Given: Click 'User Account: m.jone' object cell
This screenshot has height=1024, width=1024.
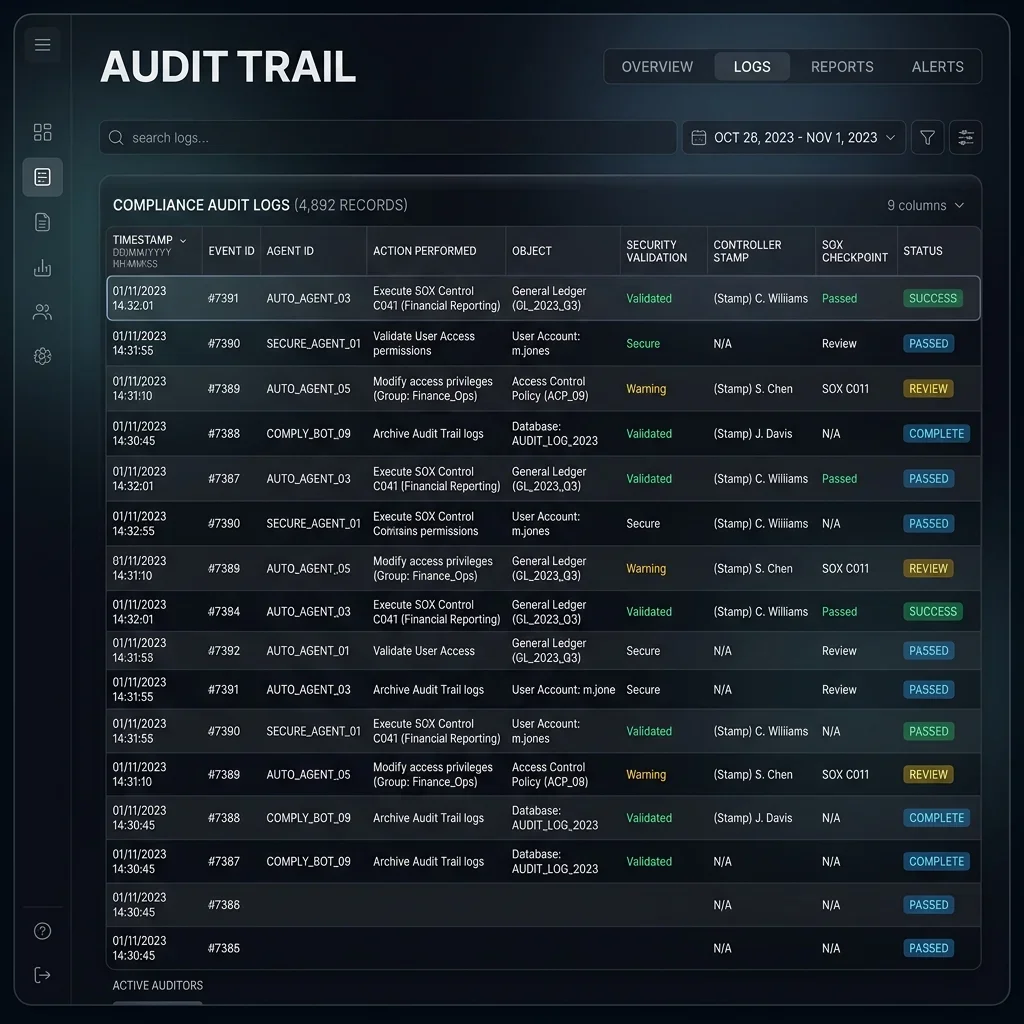Looking at the screenshot, I should [x=563, y=690].
